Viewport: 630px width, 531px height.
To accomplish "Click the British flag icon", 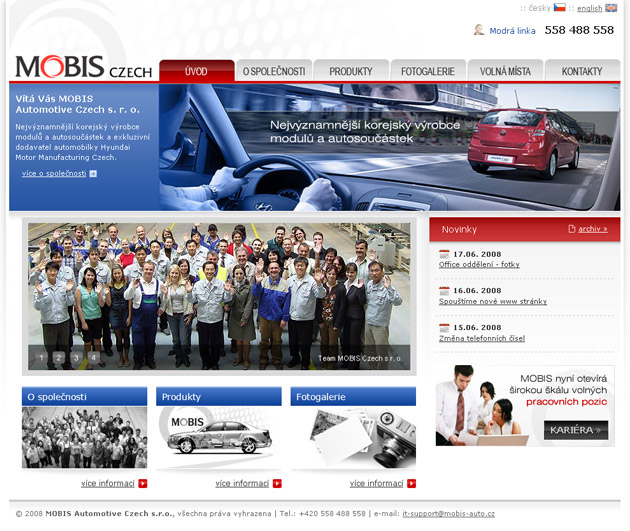I will [x=611, y=8].
